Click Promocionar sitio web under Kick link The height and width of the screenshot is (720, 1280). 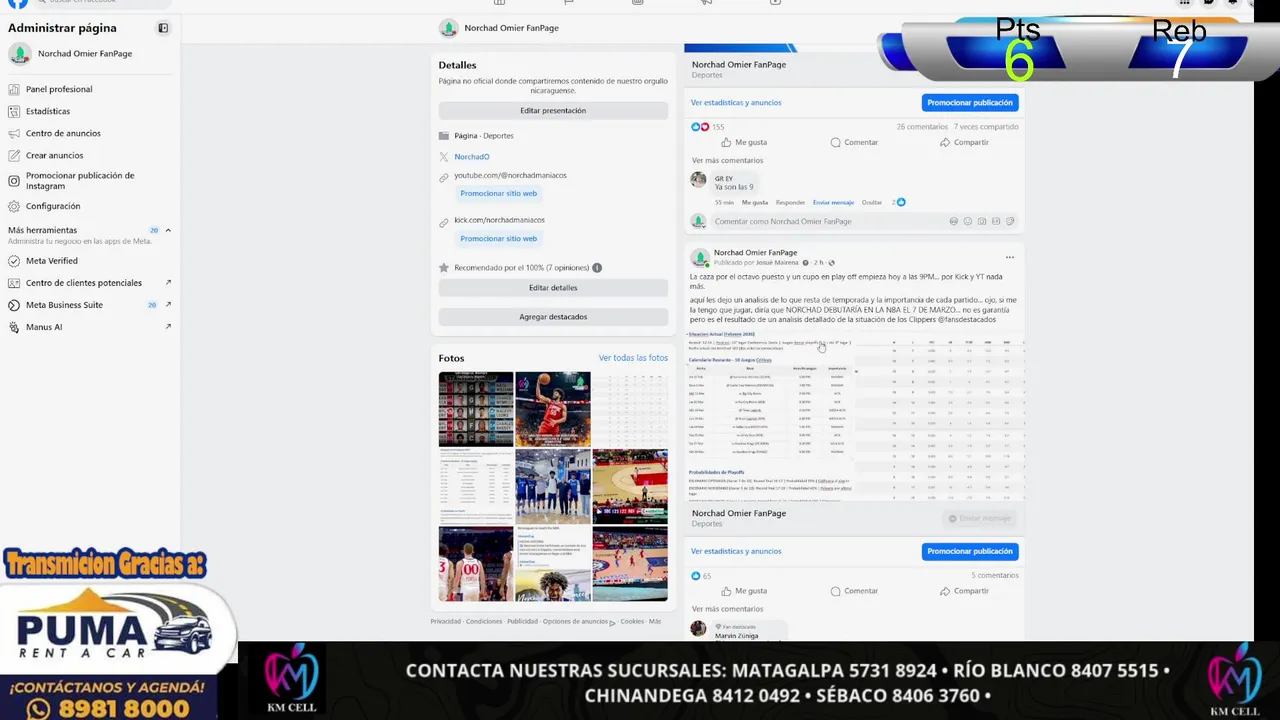(x=499, y=239)
